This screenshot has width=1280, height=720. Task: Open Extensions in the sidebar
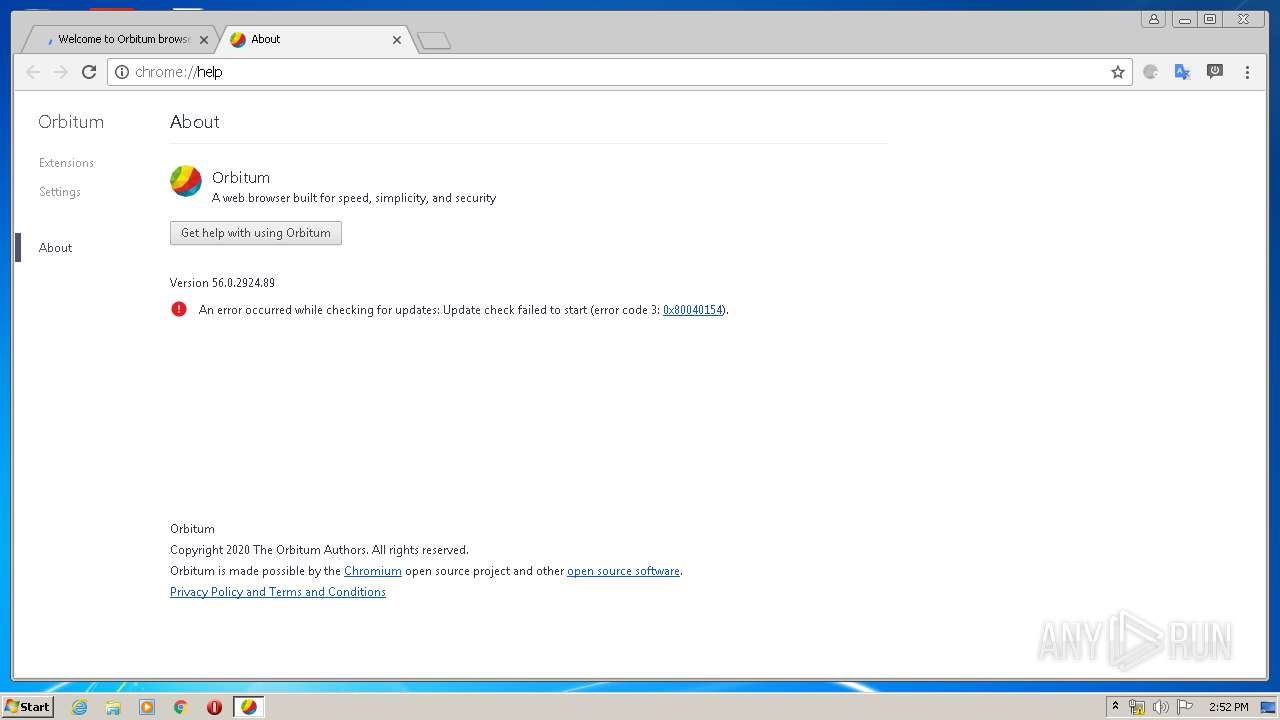coord(66,163)
